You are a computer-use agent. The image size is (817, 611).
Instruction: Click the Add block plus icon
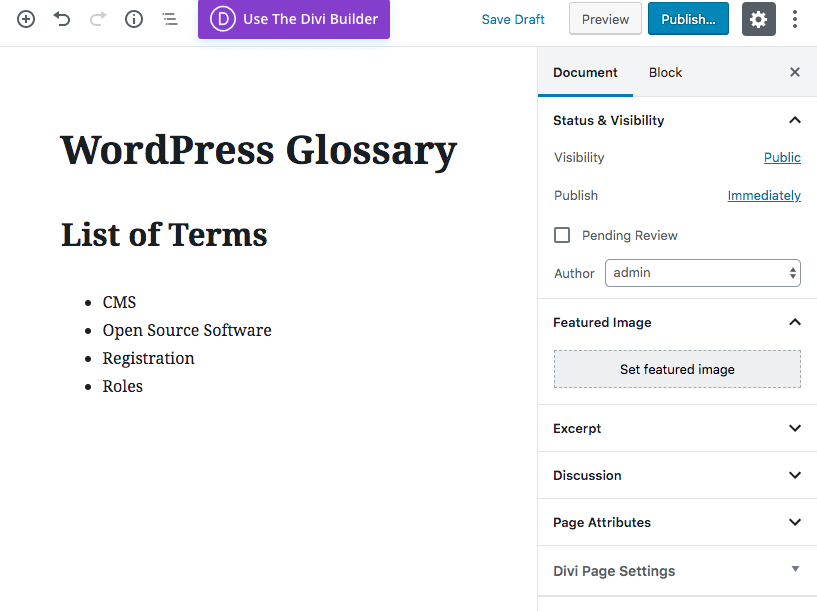[x=26, y=19]
